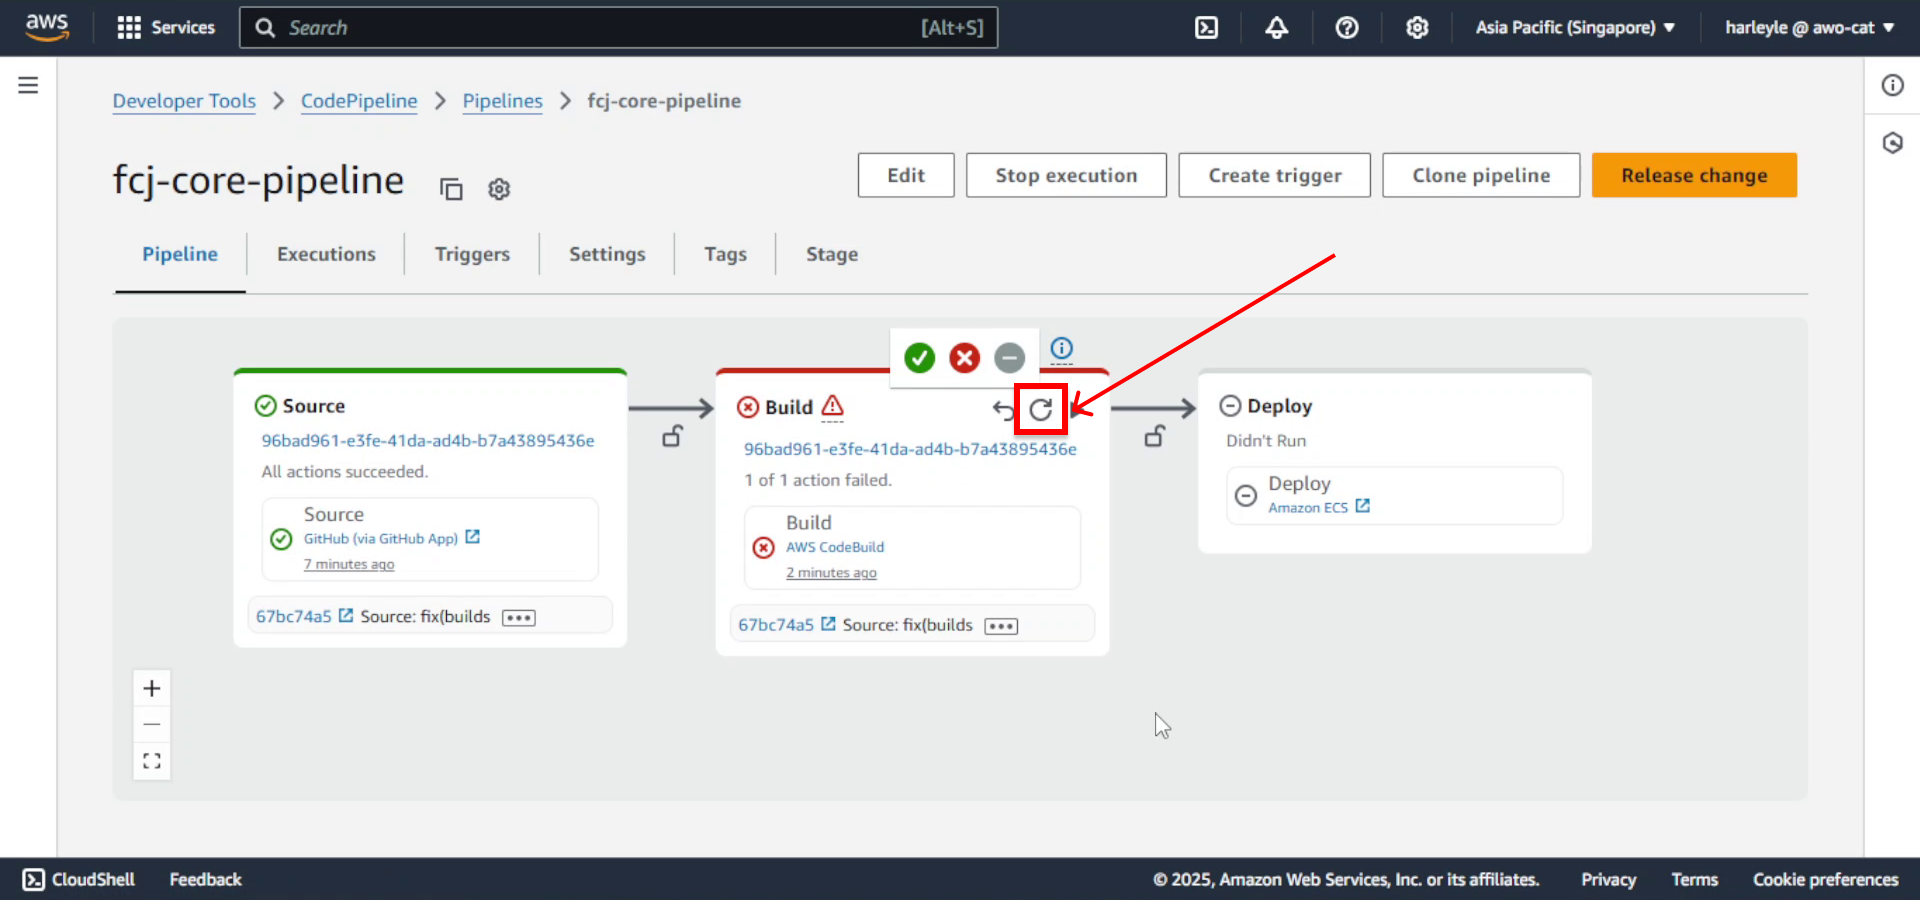This screenshot has height=900, width=1920.
Task: Click the Build stage rollback arrow icon
Action: [x=1003, y=408]
